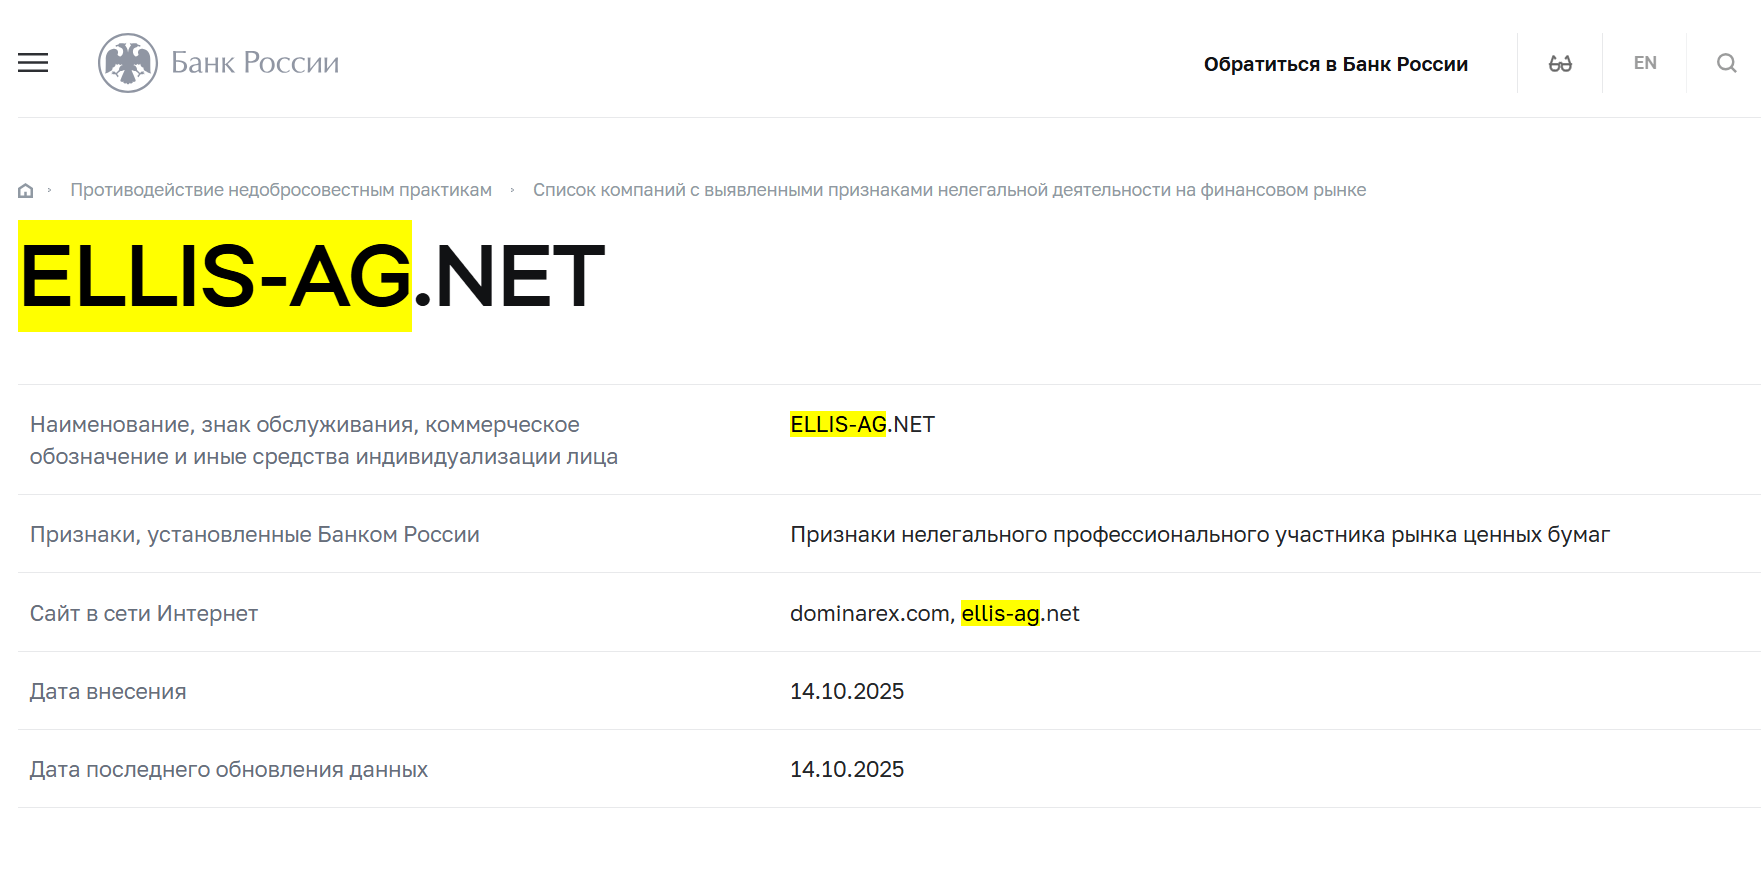Viewport: 1761px width, 890px height.
Task: Expand the main menu from the header
Action: (x=32, y=62)
